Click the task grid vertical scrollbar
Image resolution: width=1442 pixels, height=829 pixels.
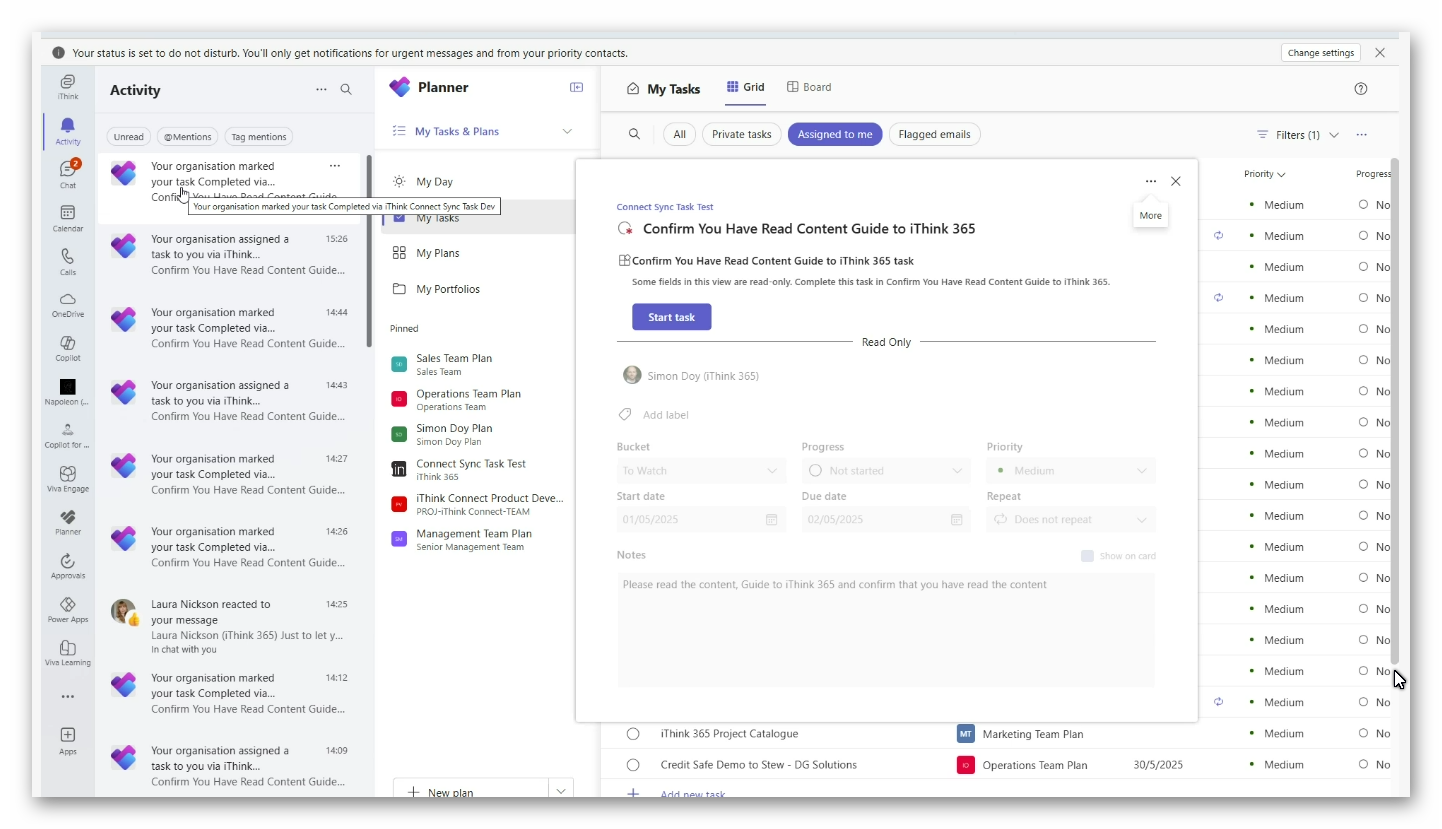click(1395, 410)
